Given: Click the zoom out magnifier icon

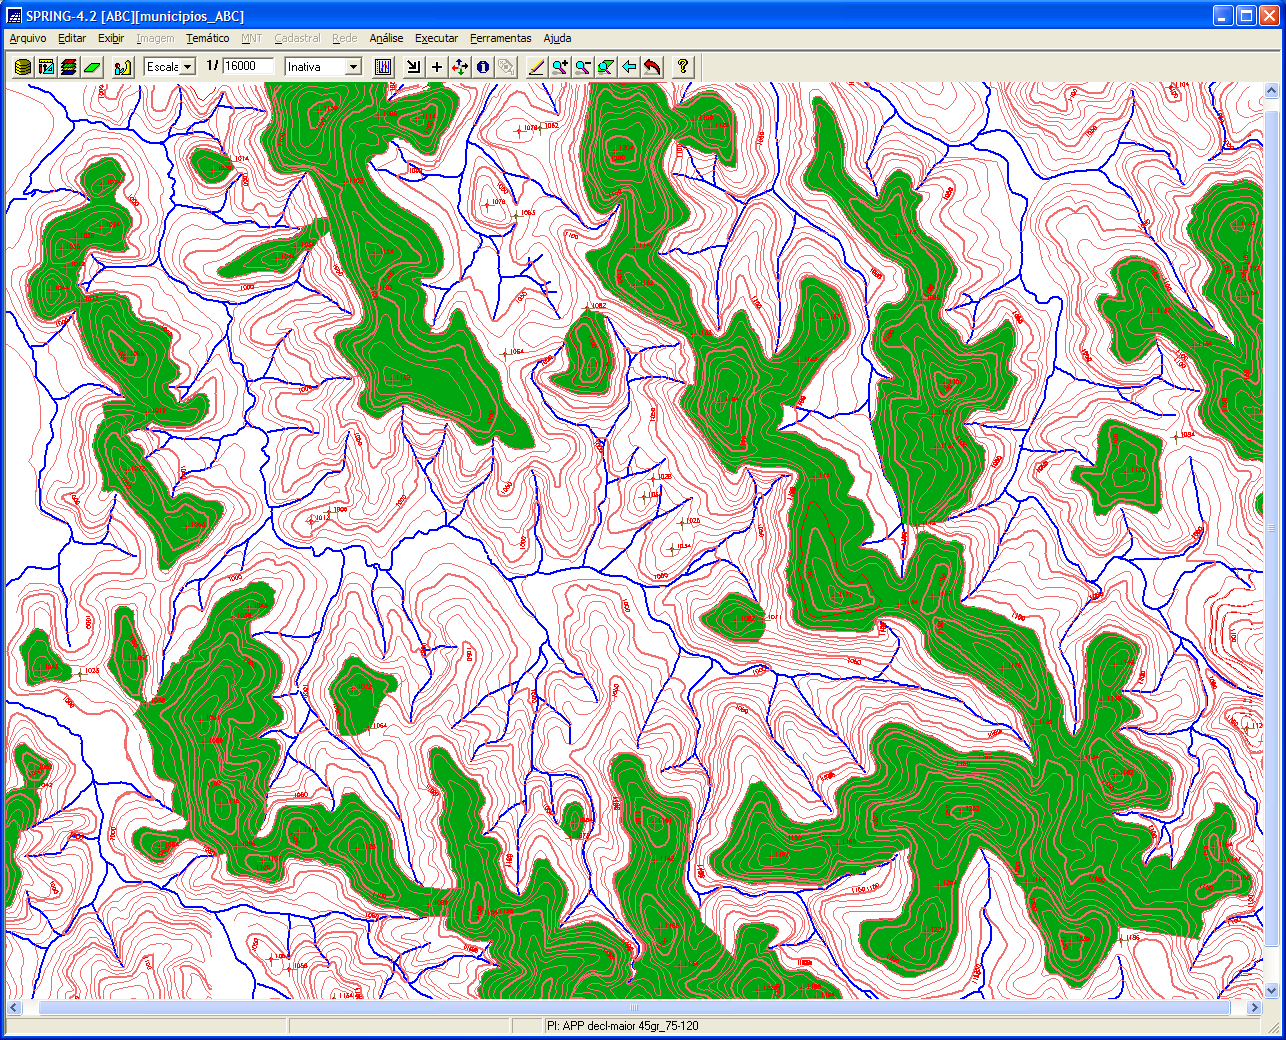Looking at the screenshot, I should [583, 67].
